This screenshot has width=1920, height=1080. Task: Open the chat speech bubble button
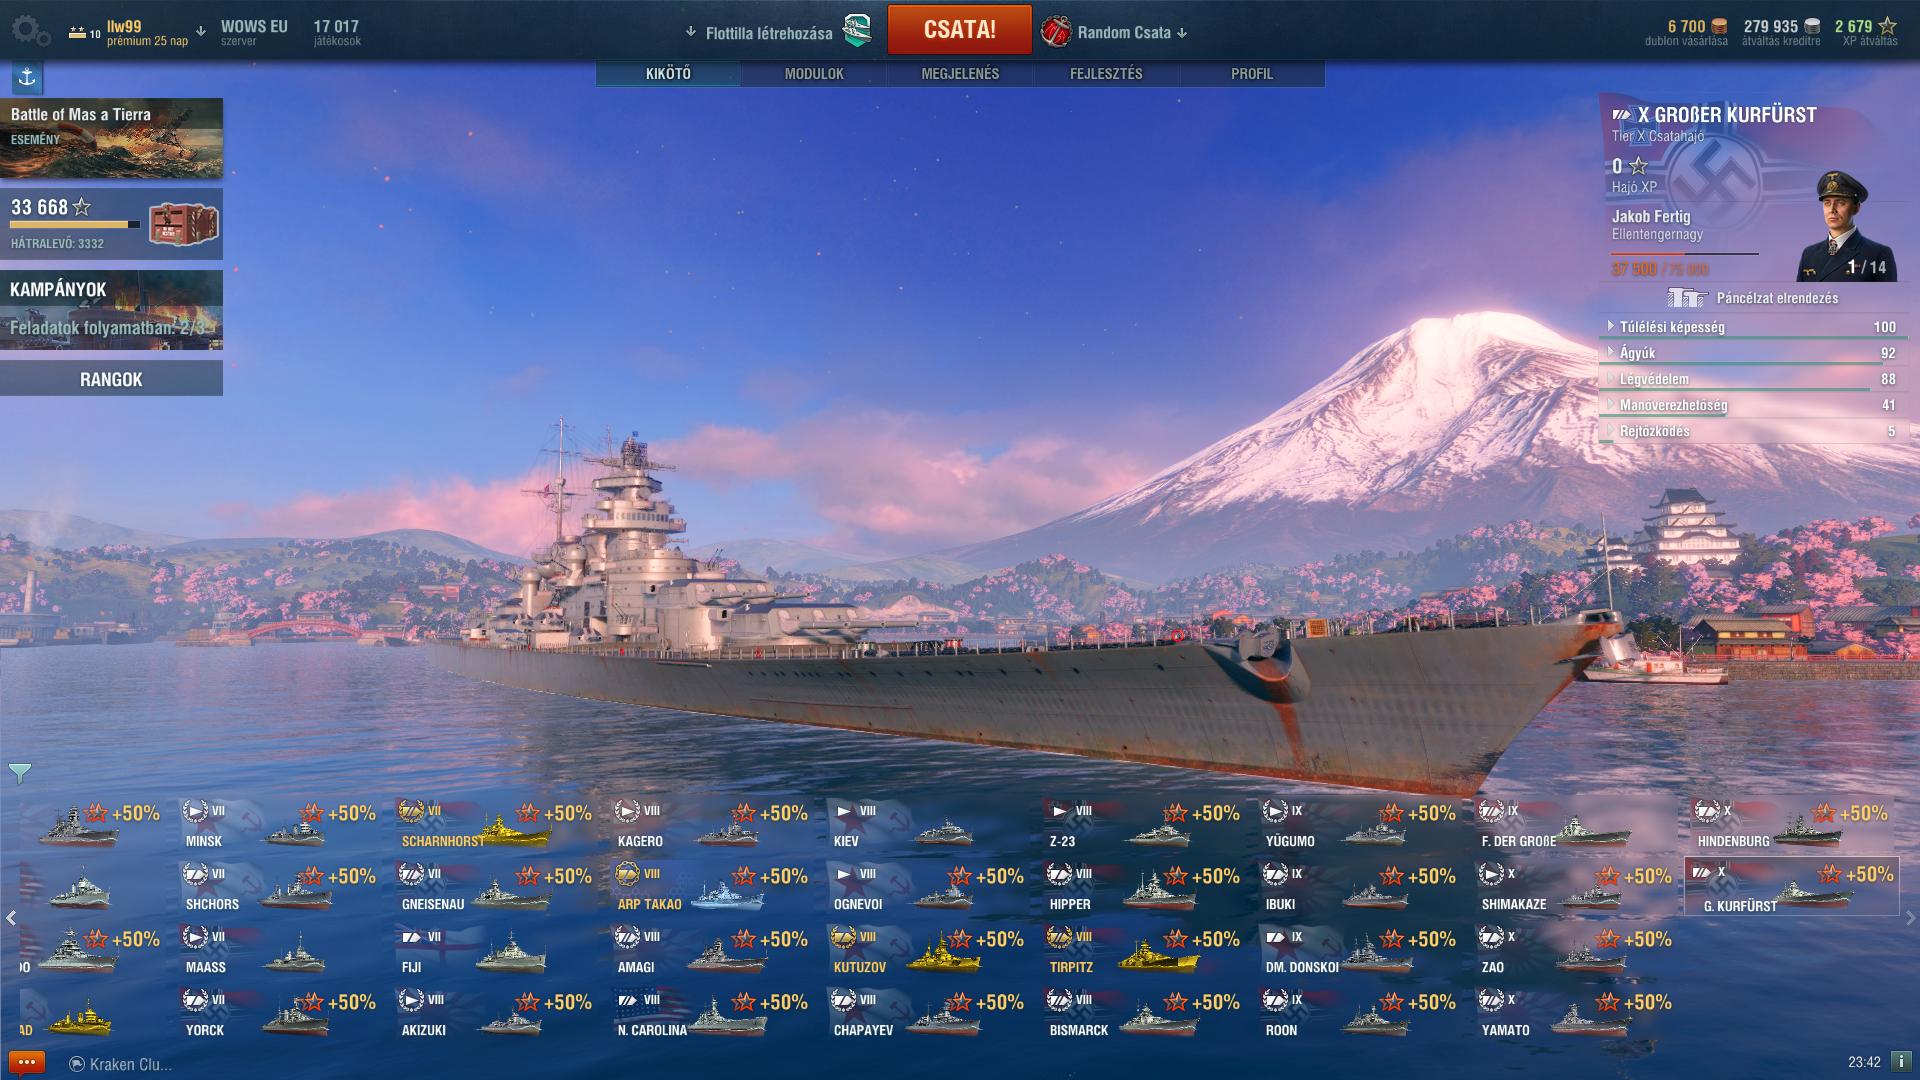[x=26, y=1063]
